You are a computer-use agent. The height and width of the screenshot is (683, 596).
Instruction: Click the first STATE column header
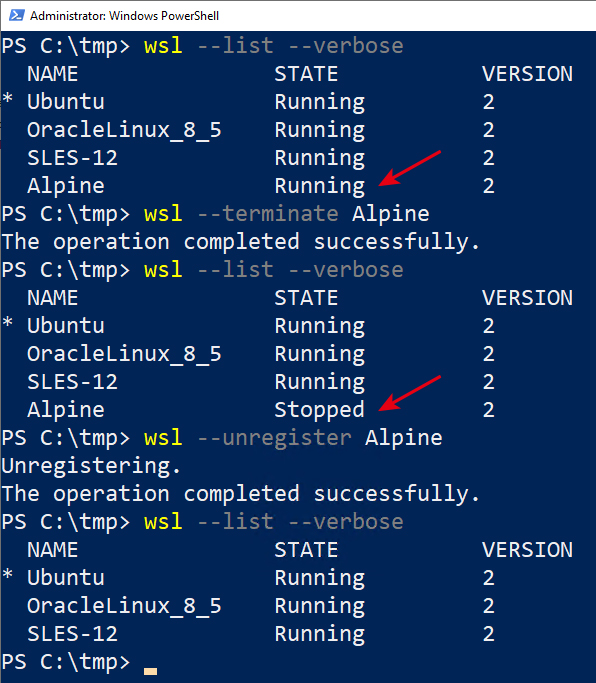(x=306, y=74)
